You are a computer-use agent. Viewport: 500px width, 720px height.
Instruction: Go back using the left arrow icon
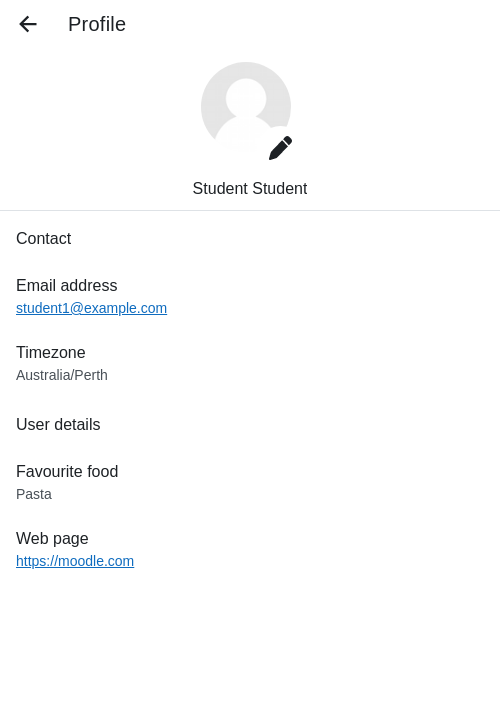(28, 24)
